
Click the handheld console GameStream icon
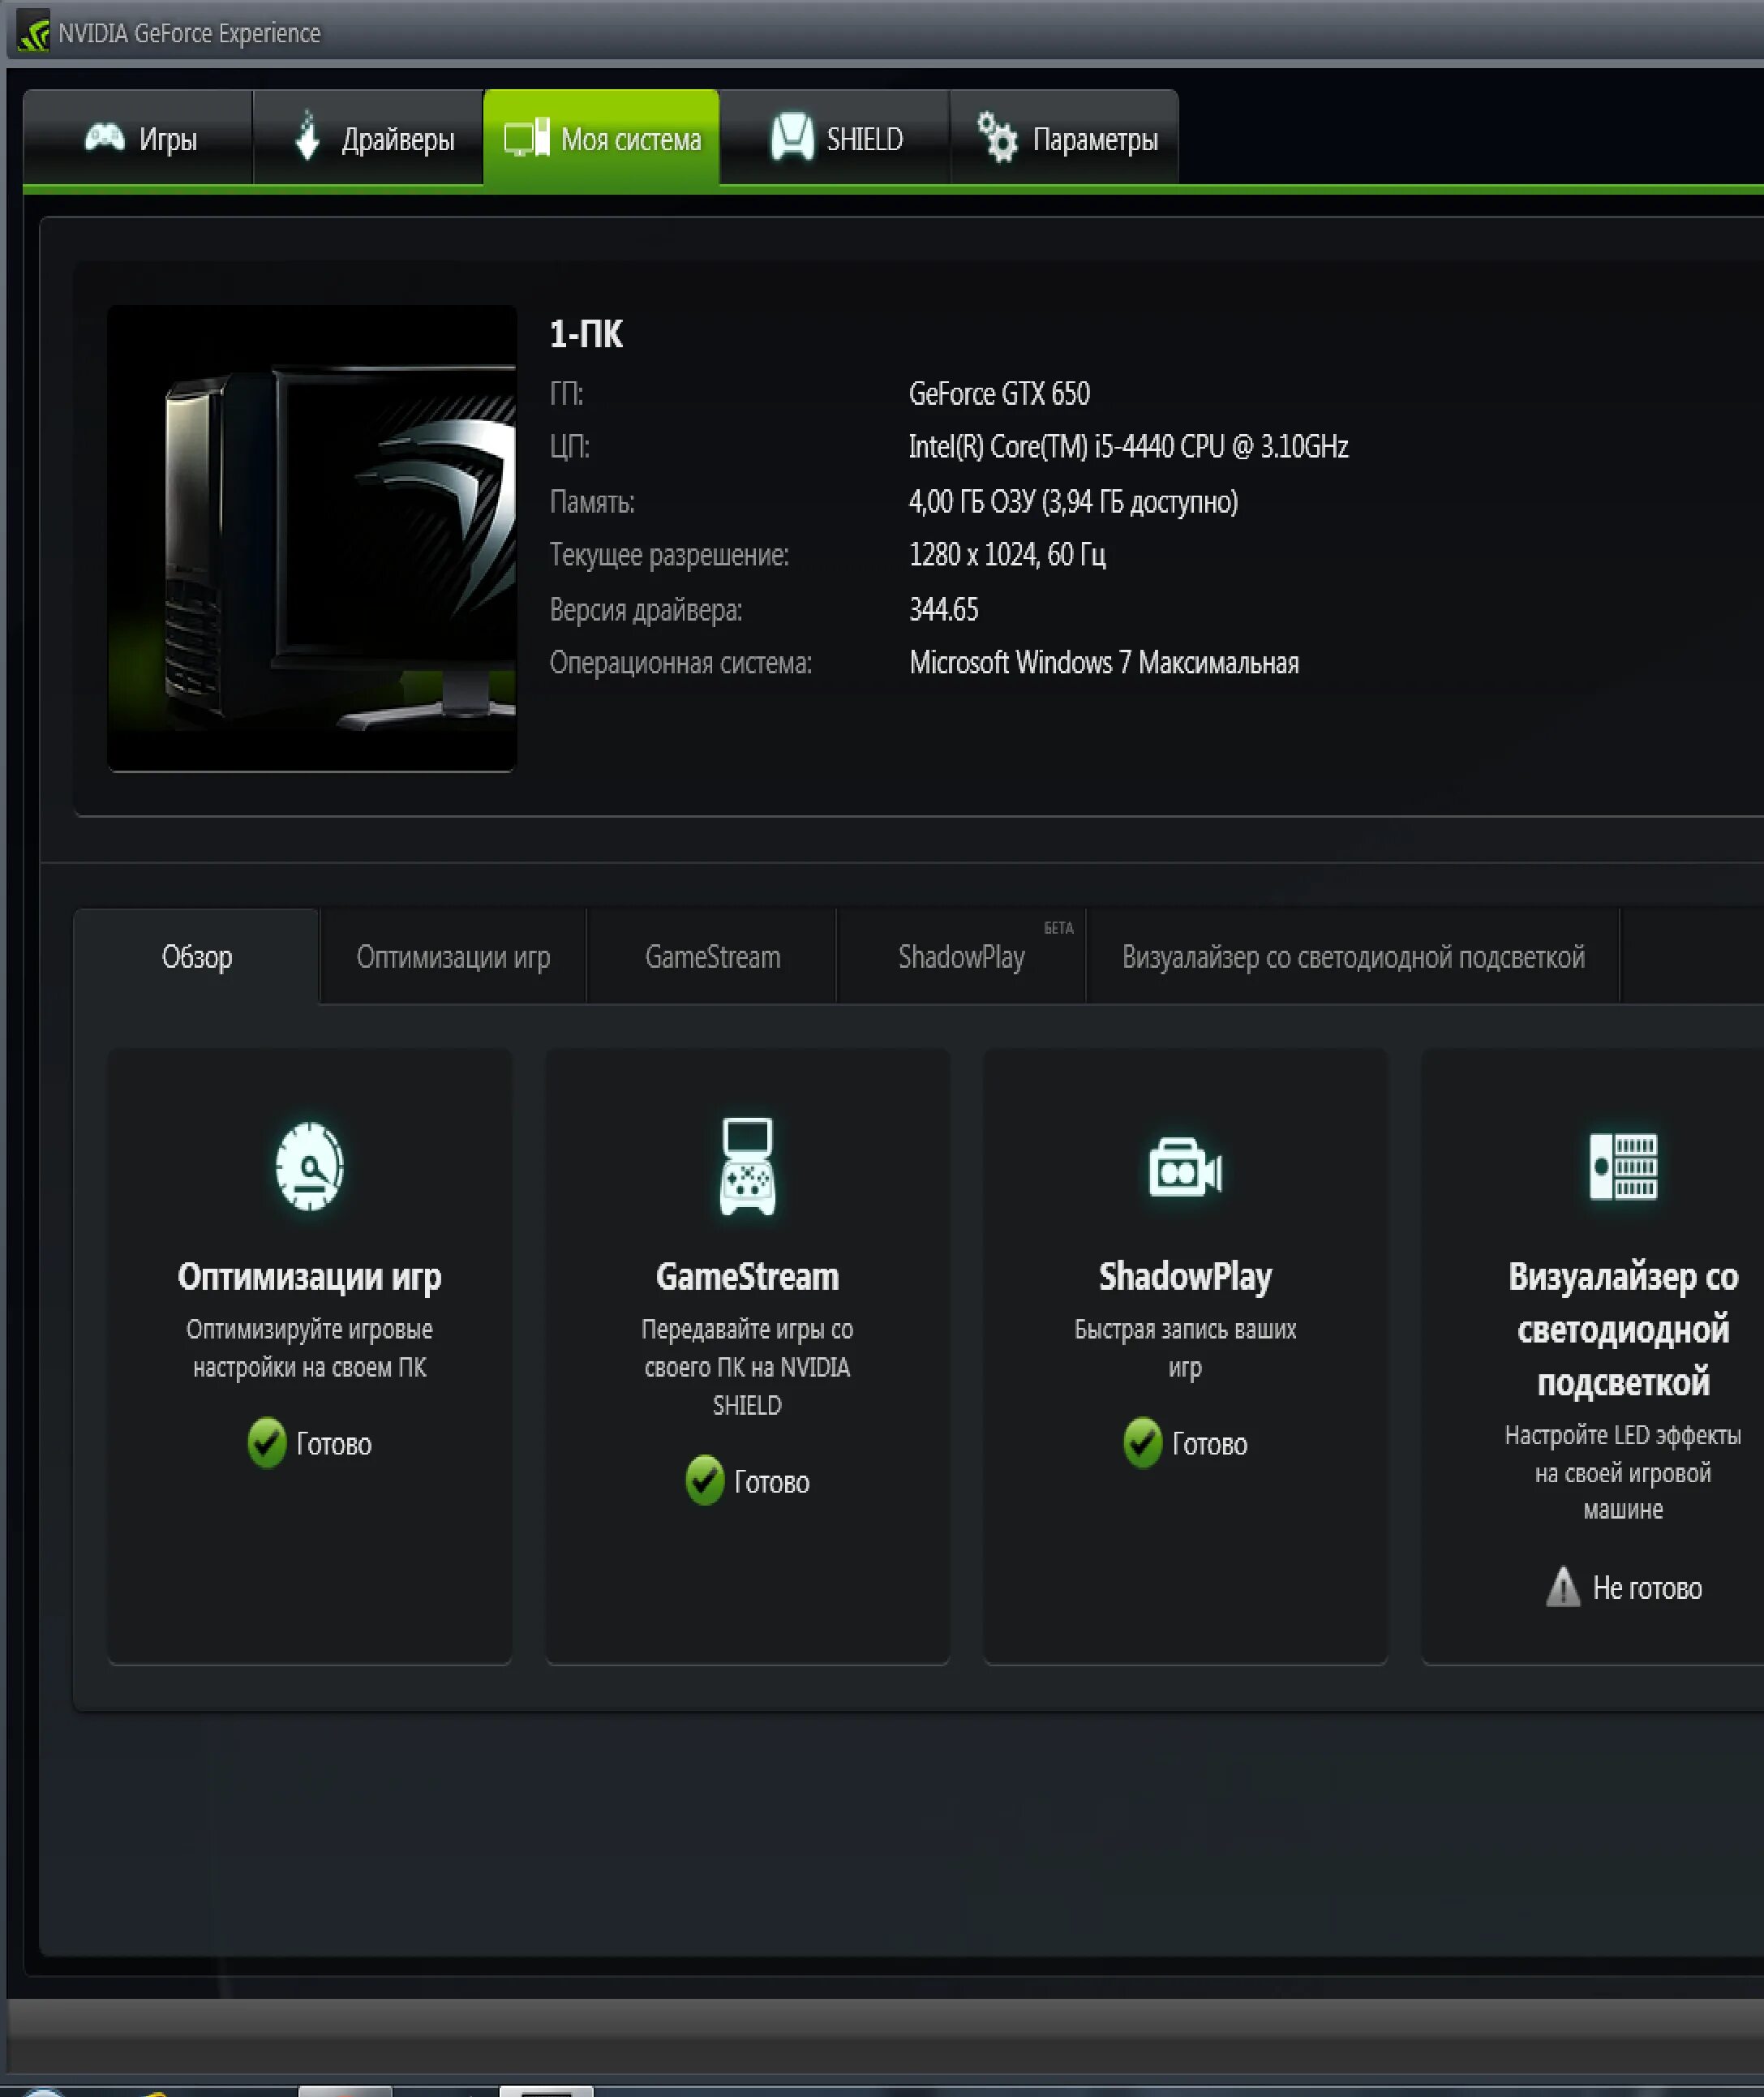748,1166
